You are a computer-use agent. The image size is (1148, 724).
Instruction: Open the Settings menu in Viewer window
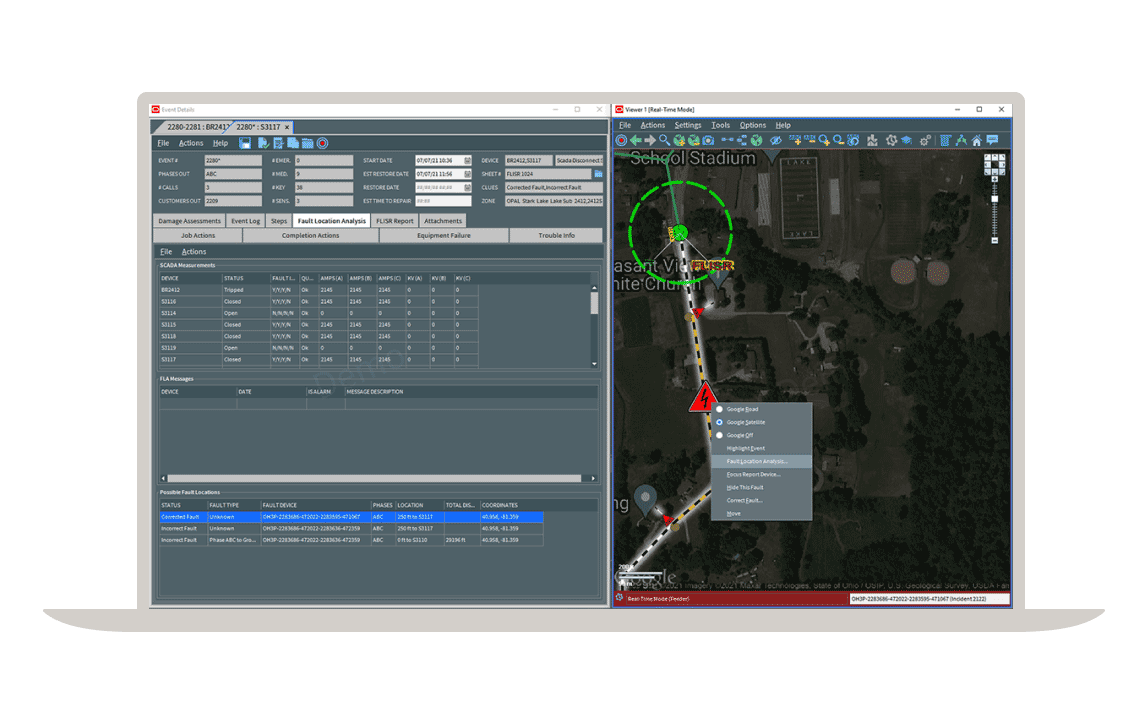687,125
